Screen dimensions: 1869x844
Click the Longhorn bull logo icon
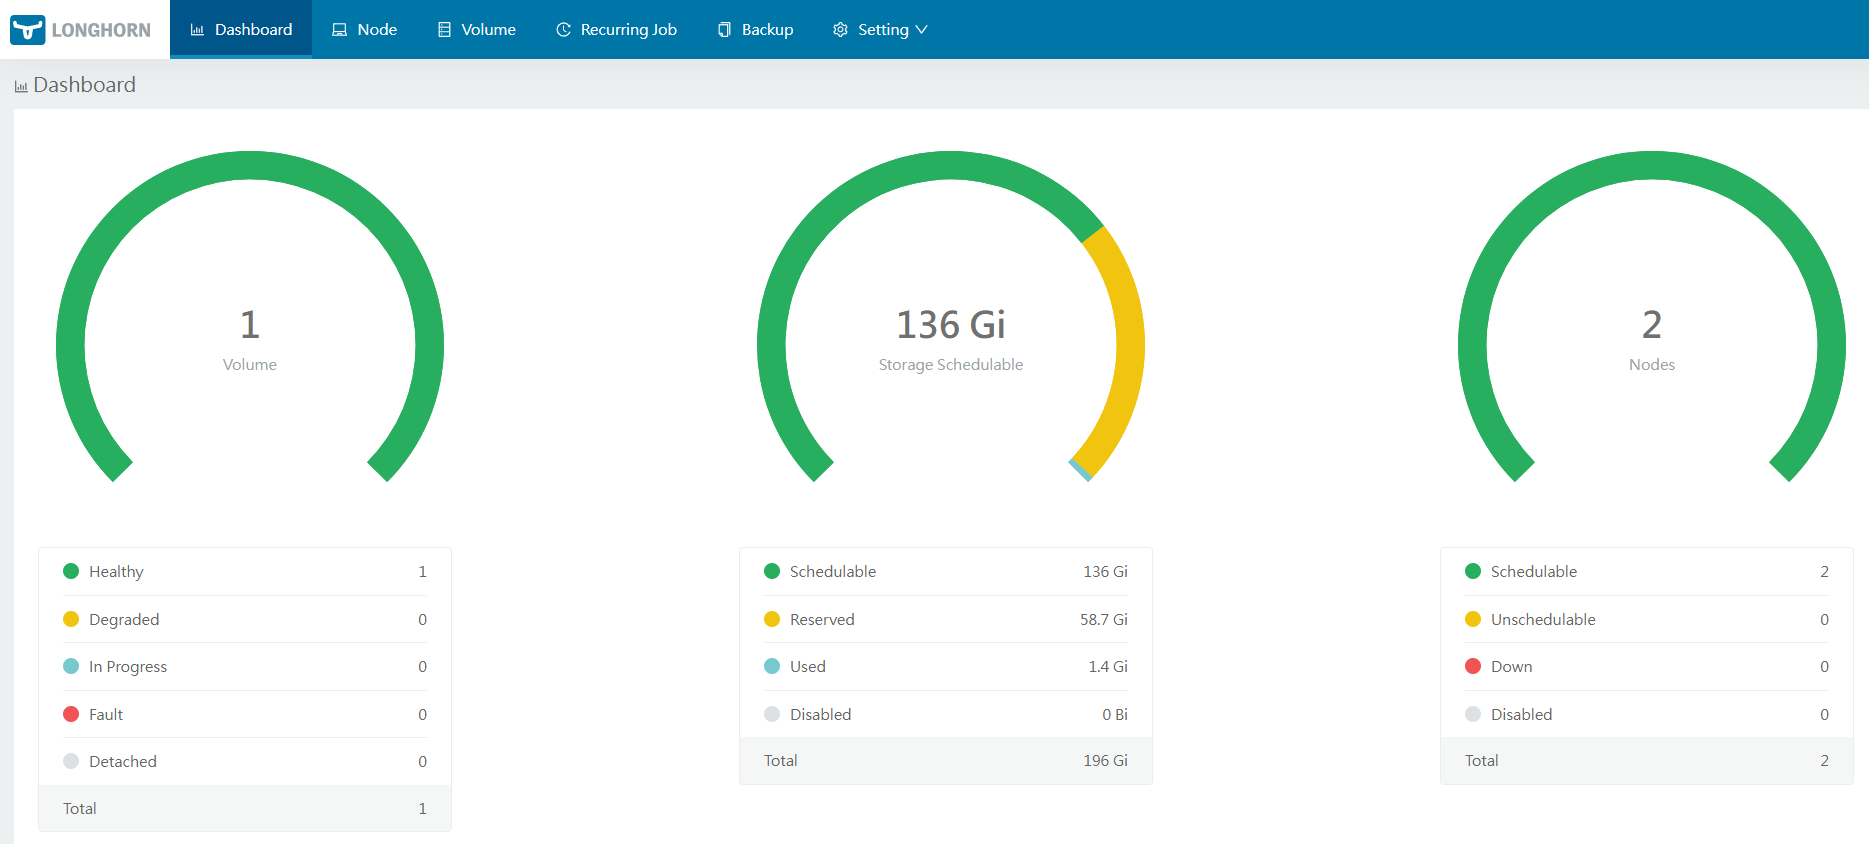pyautogui.click(x=28, y=30)
